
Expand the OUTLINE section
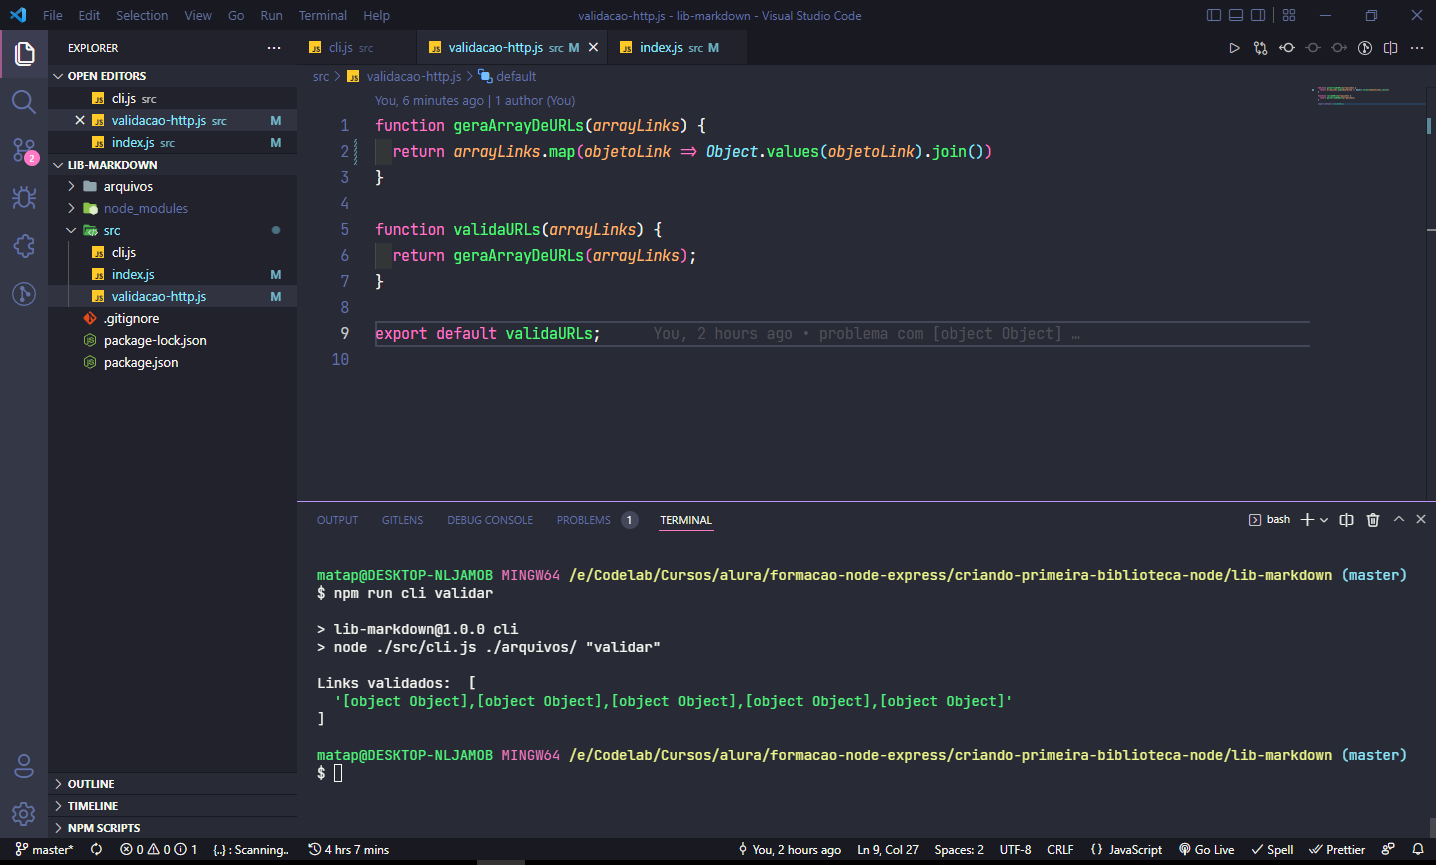[x=172, y=784]
